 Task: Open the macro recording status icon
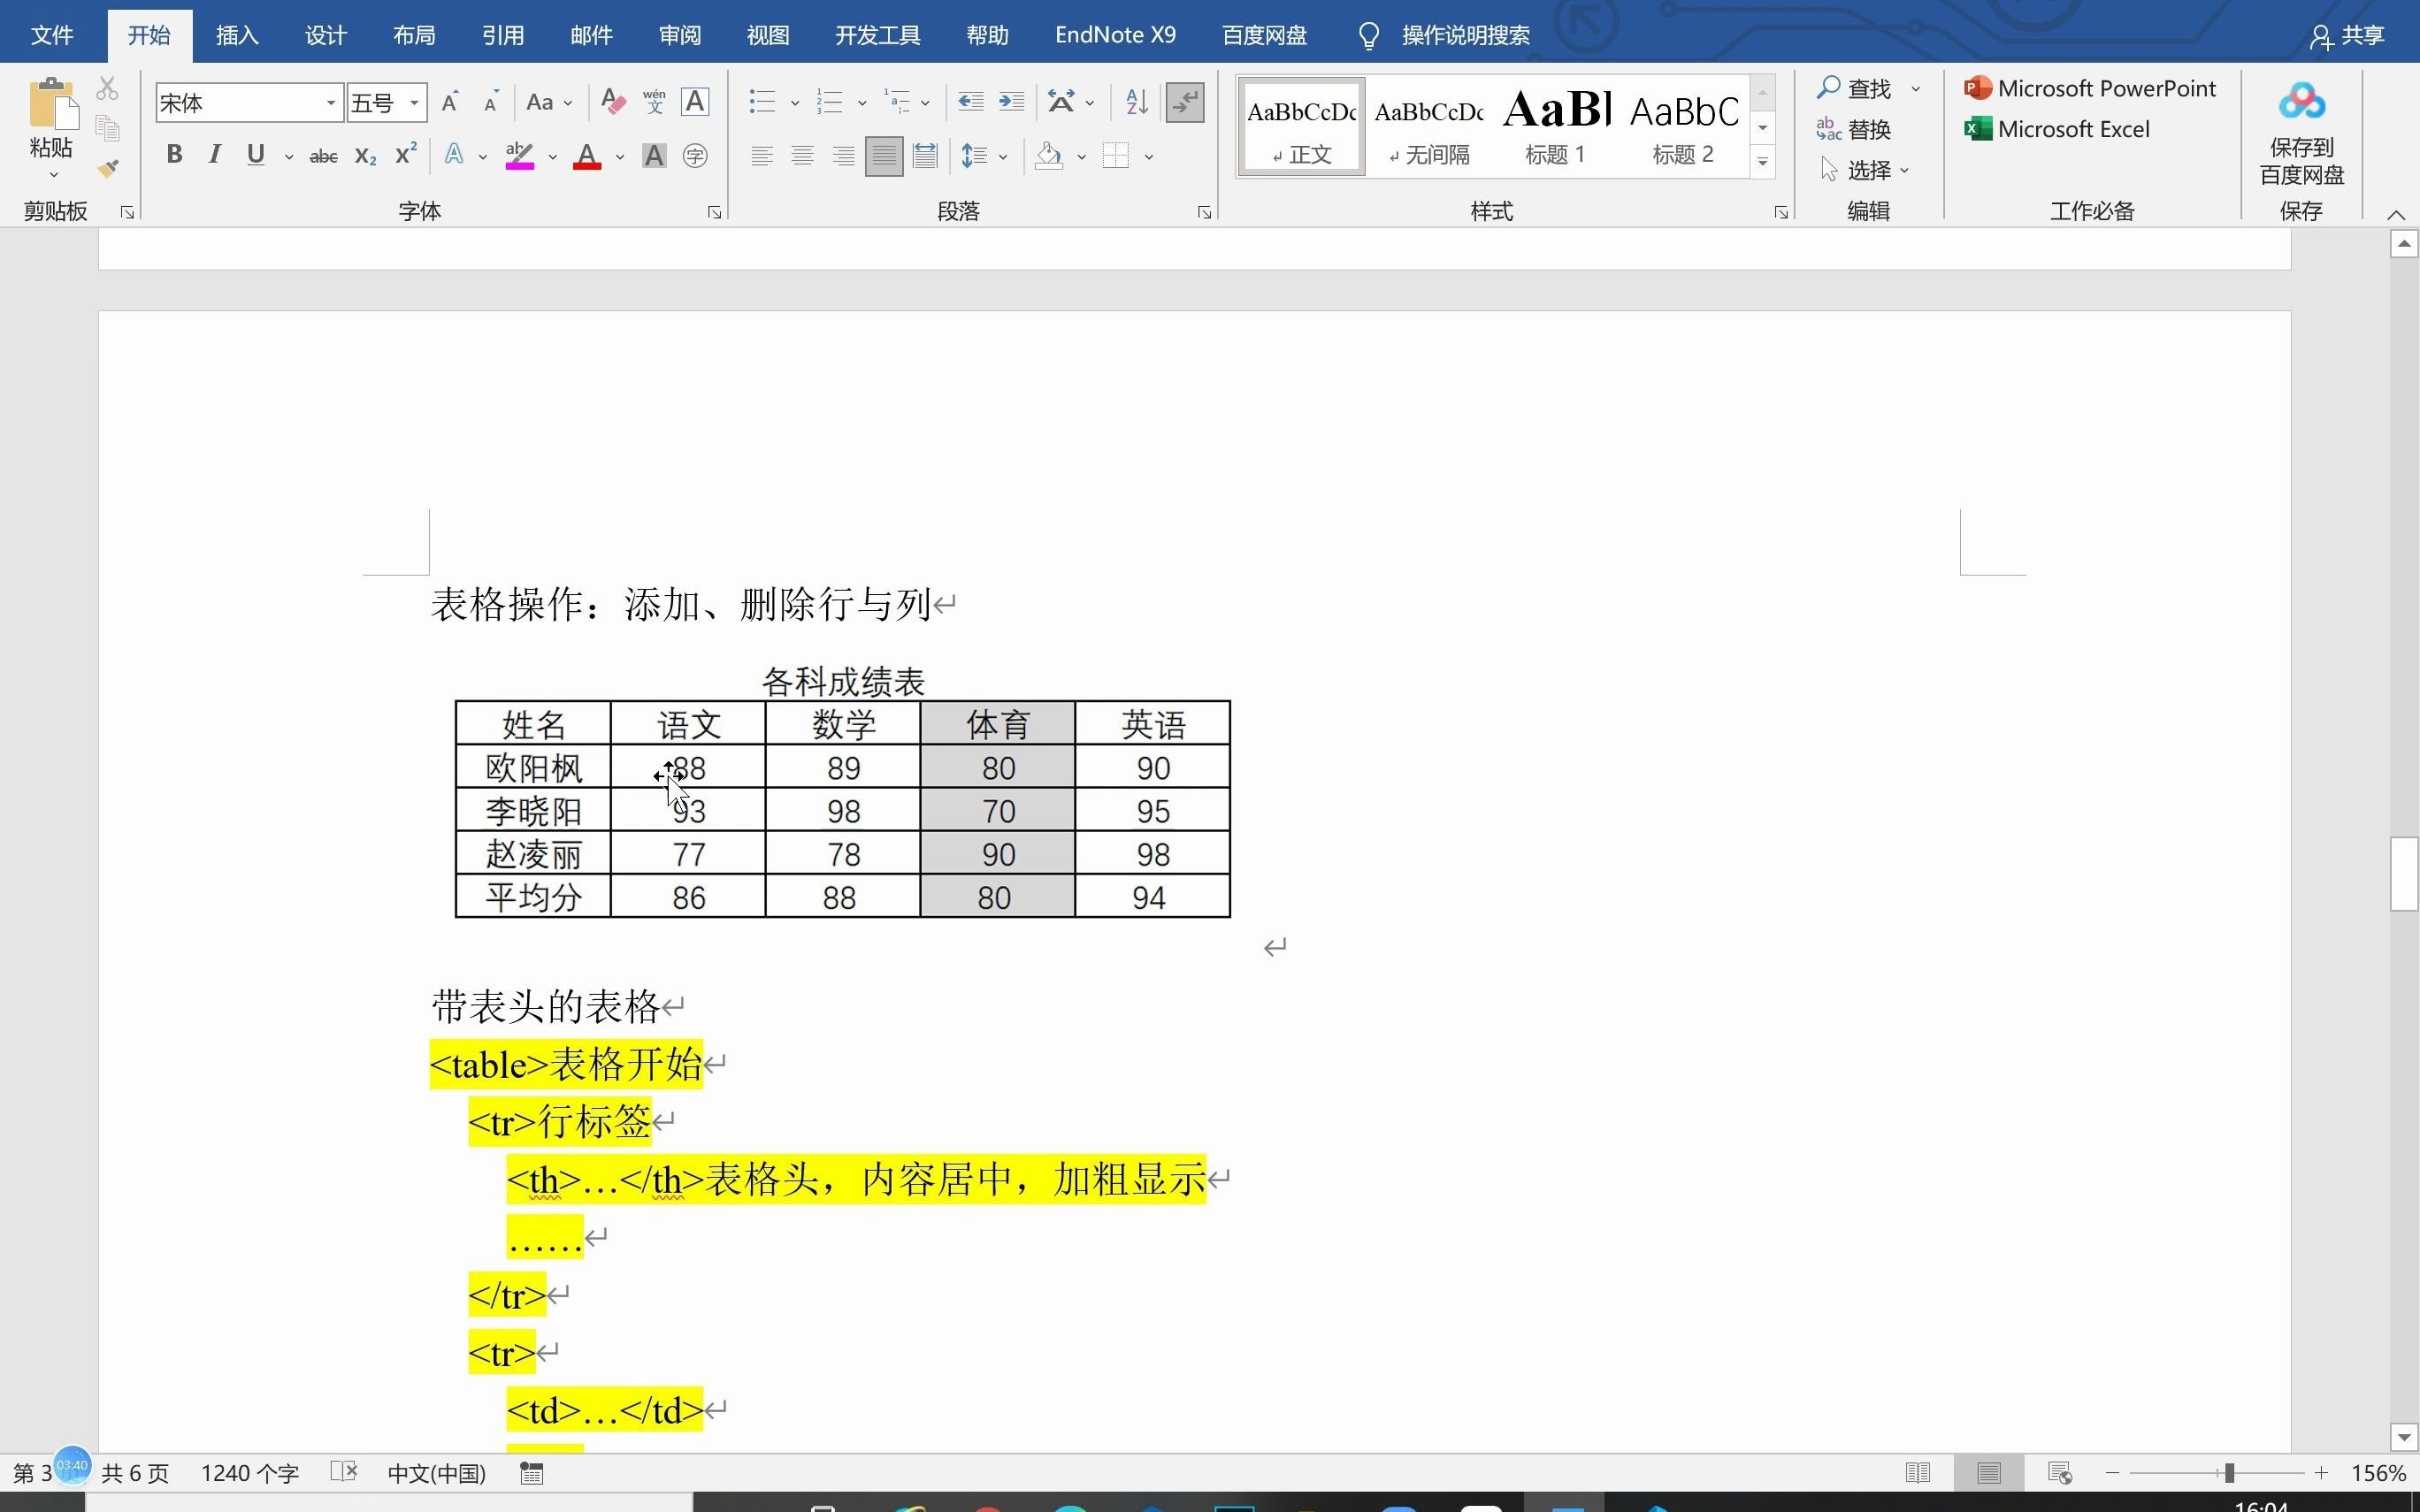tap(532, 1473)
